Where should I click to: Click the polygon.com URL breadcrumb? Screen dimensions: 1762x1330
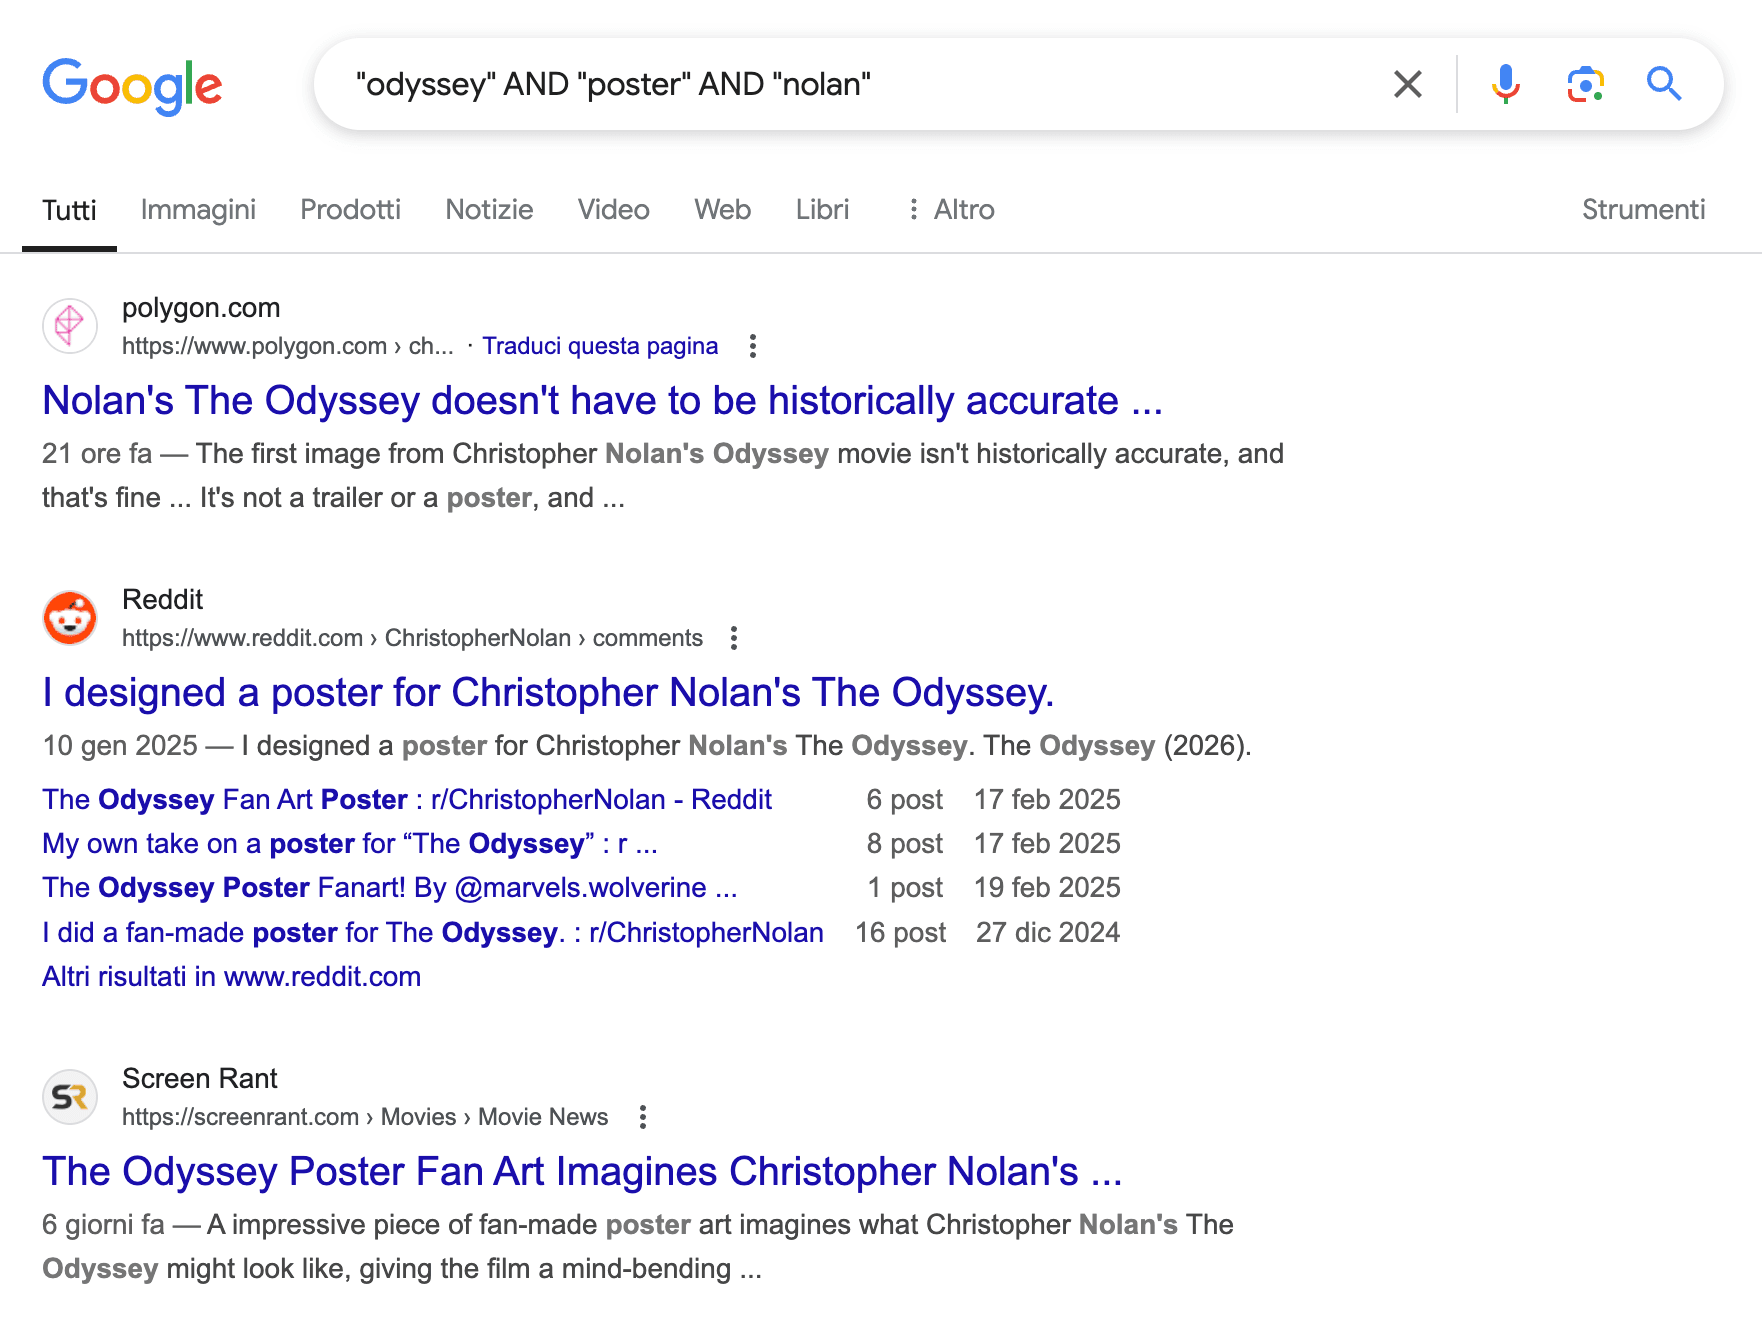tap(288, 346)
